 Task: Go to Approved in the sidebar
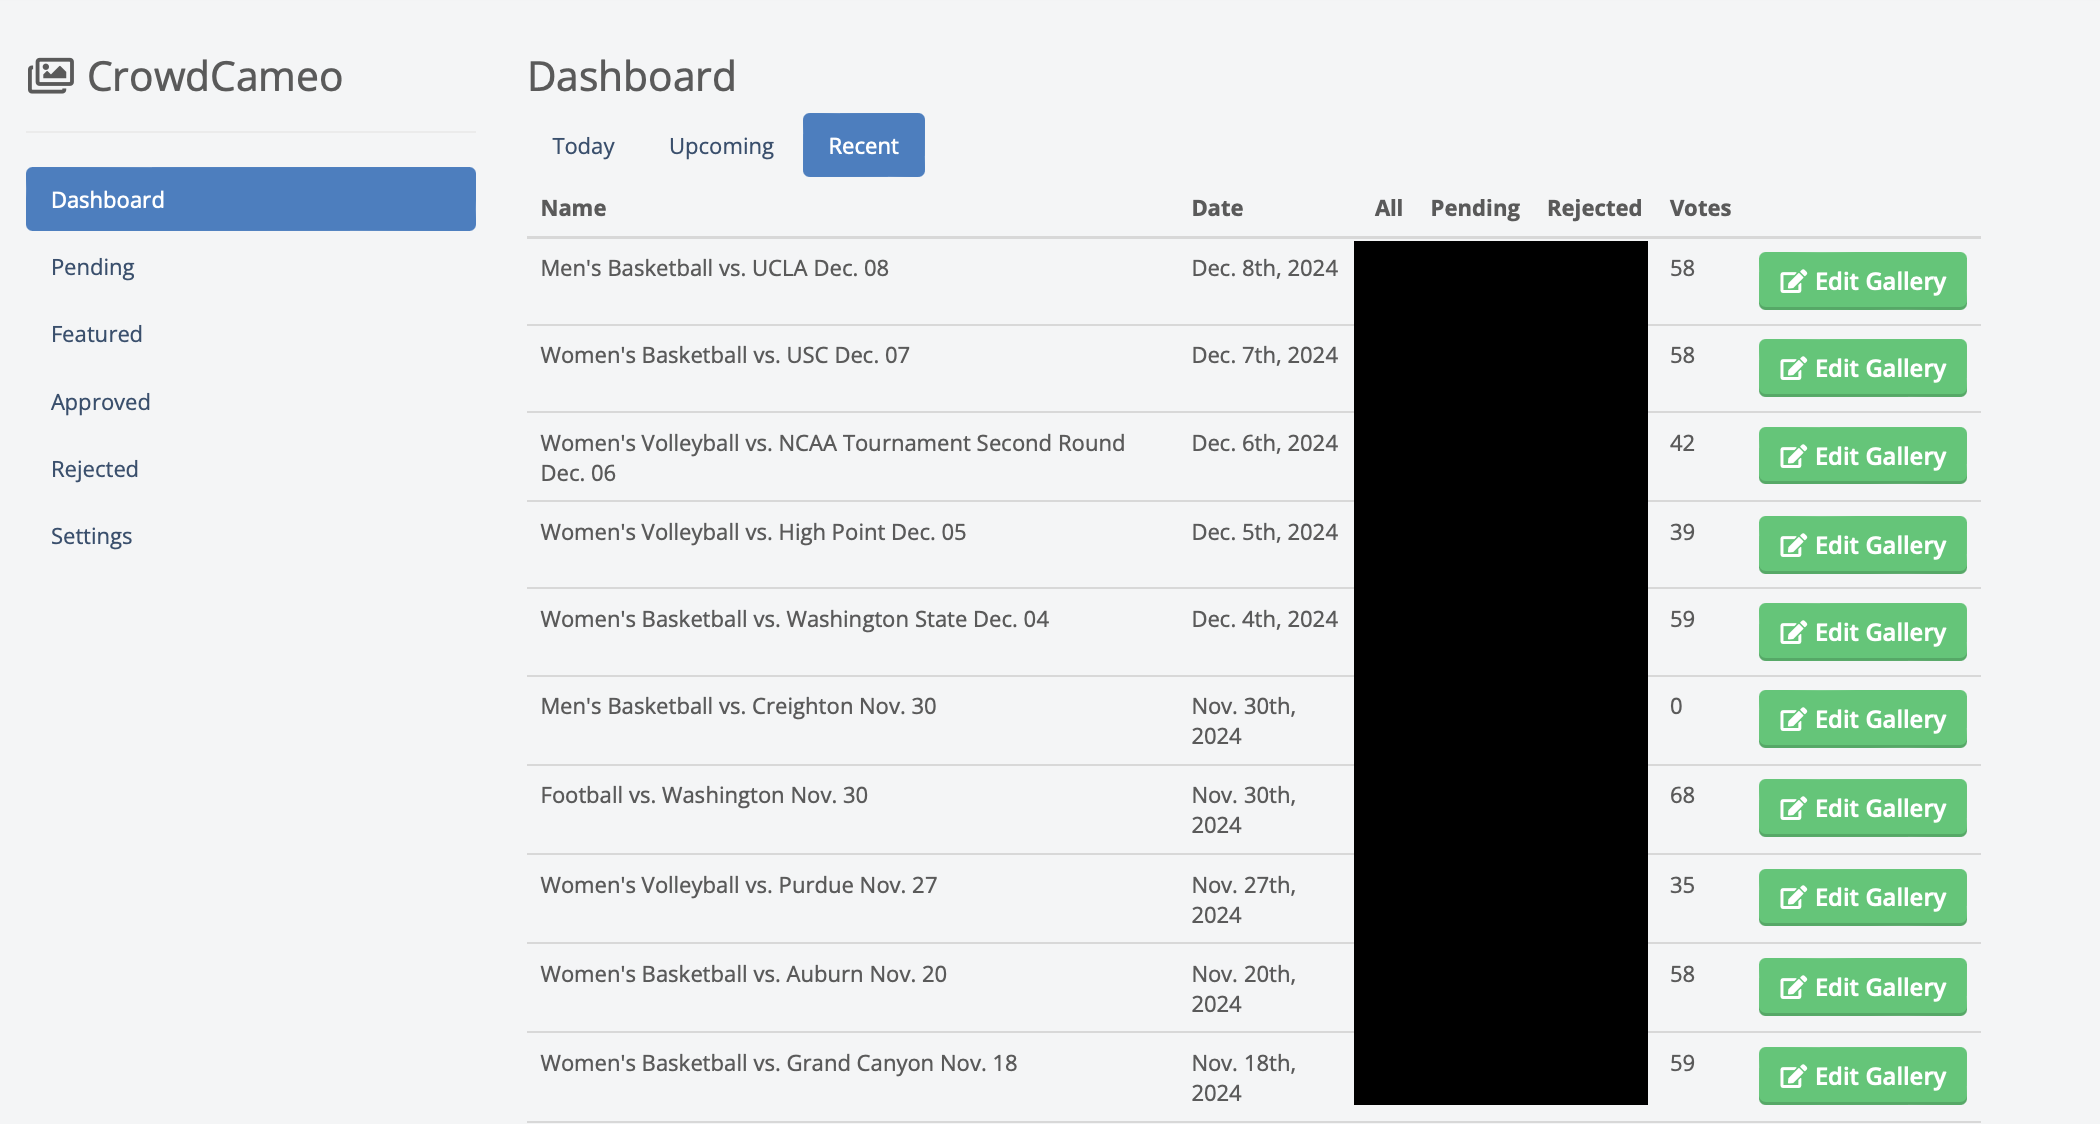pyautogui.click(x=101, y=402)
